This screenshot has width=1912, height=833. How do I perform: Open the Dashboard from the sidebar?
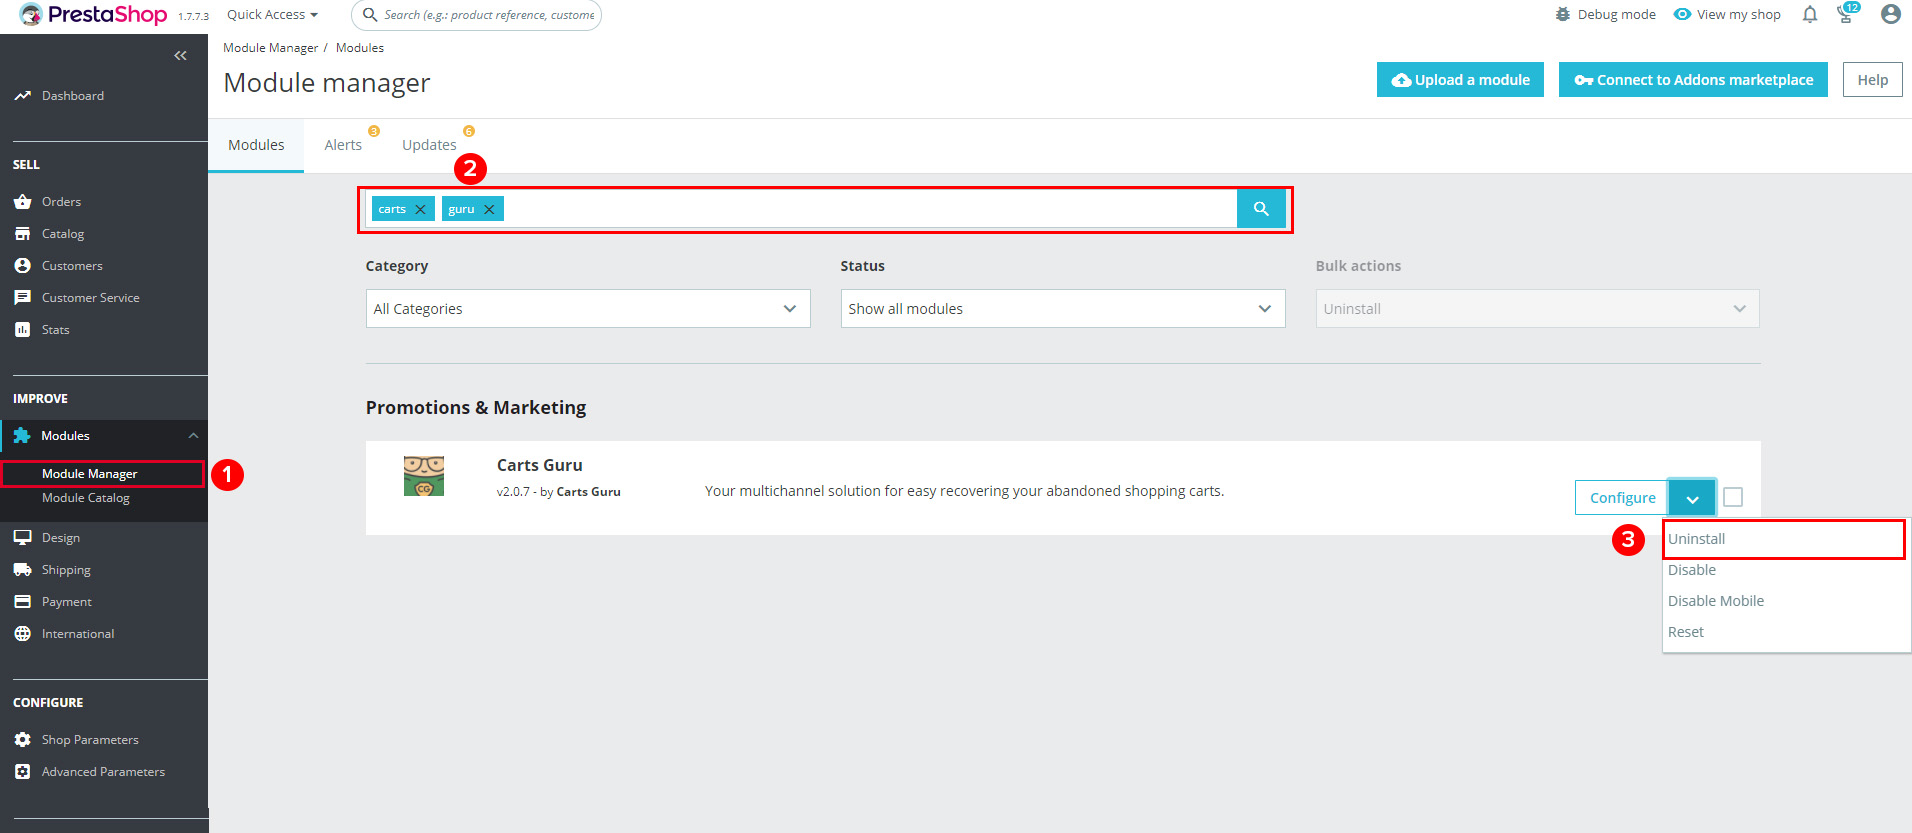[72, 96]
